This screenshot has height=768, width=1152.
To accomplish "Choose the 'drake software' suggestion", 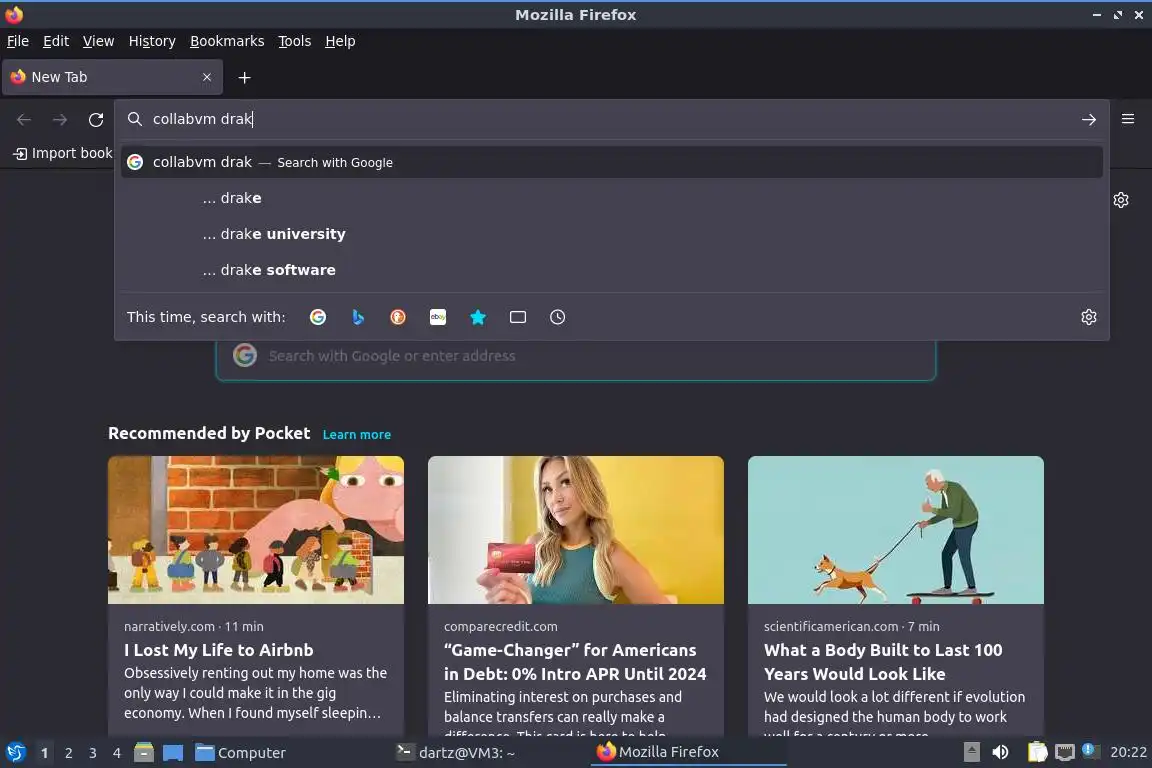I will (611, 270).
